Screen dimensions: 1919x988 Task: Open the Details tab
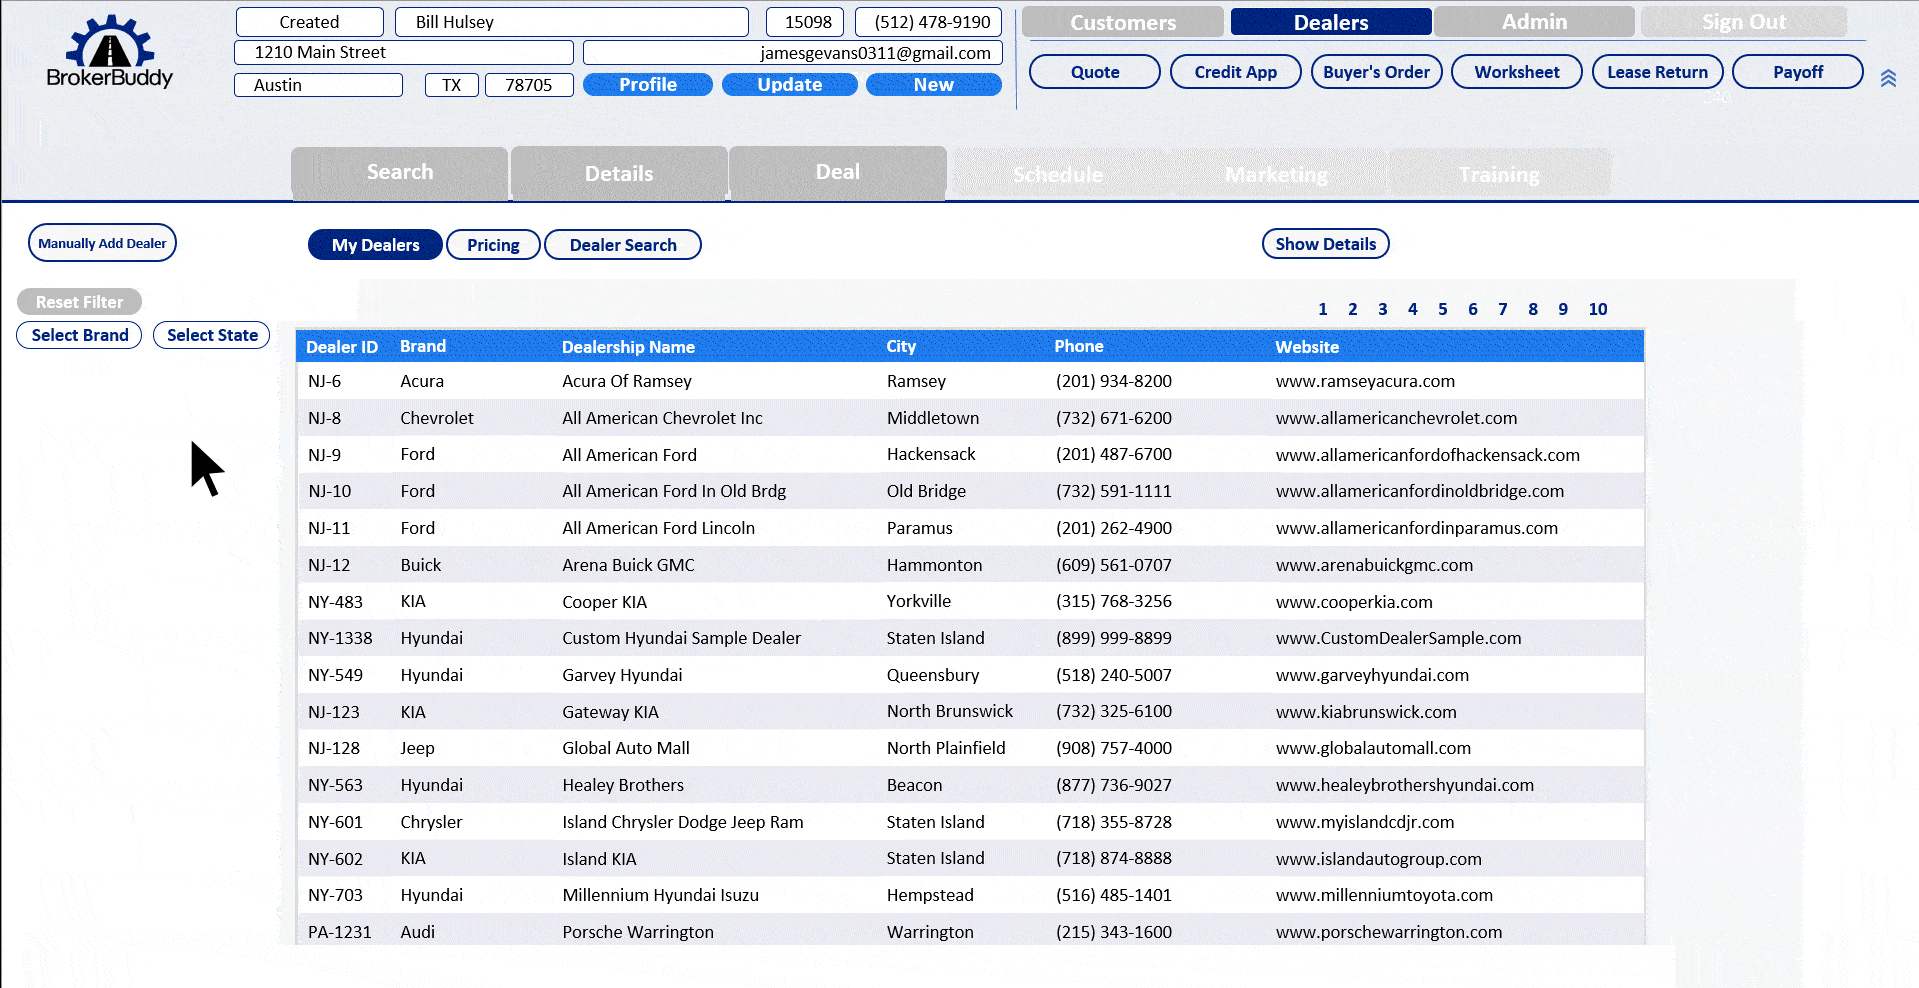tap(619, 174)
